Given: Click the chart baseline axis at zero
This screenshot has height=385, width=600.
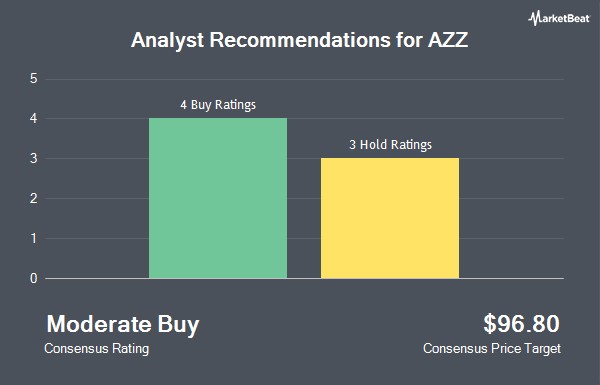Looking at the screenshot, I should (304, 279).
